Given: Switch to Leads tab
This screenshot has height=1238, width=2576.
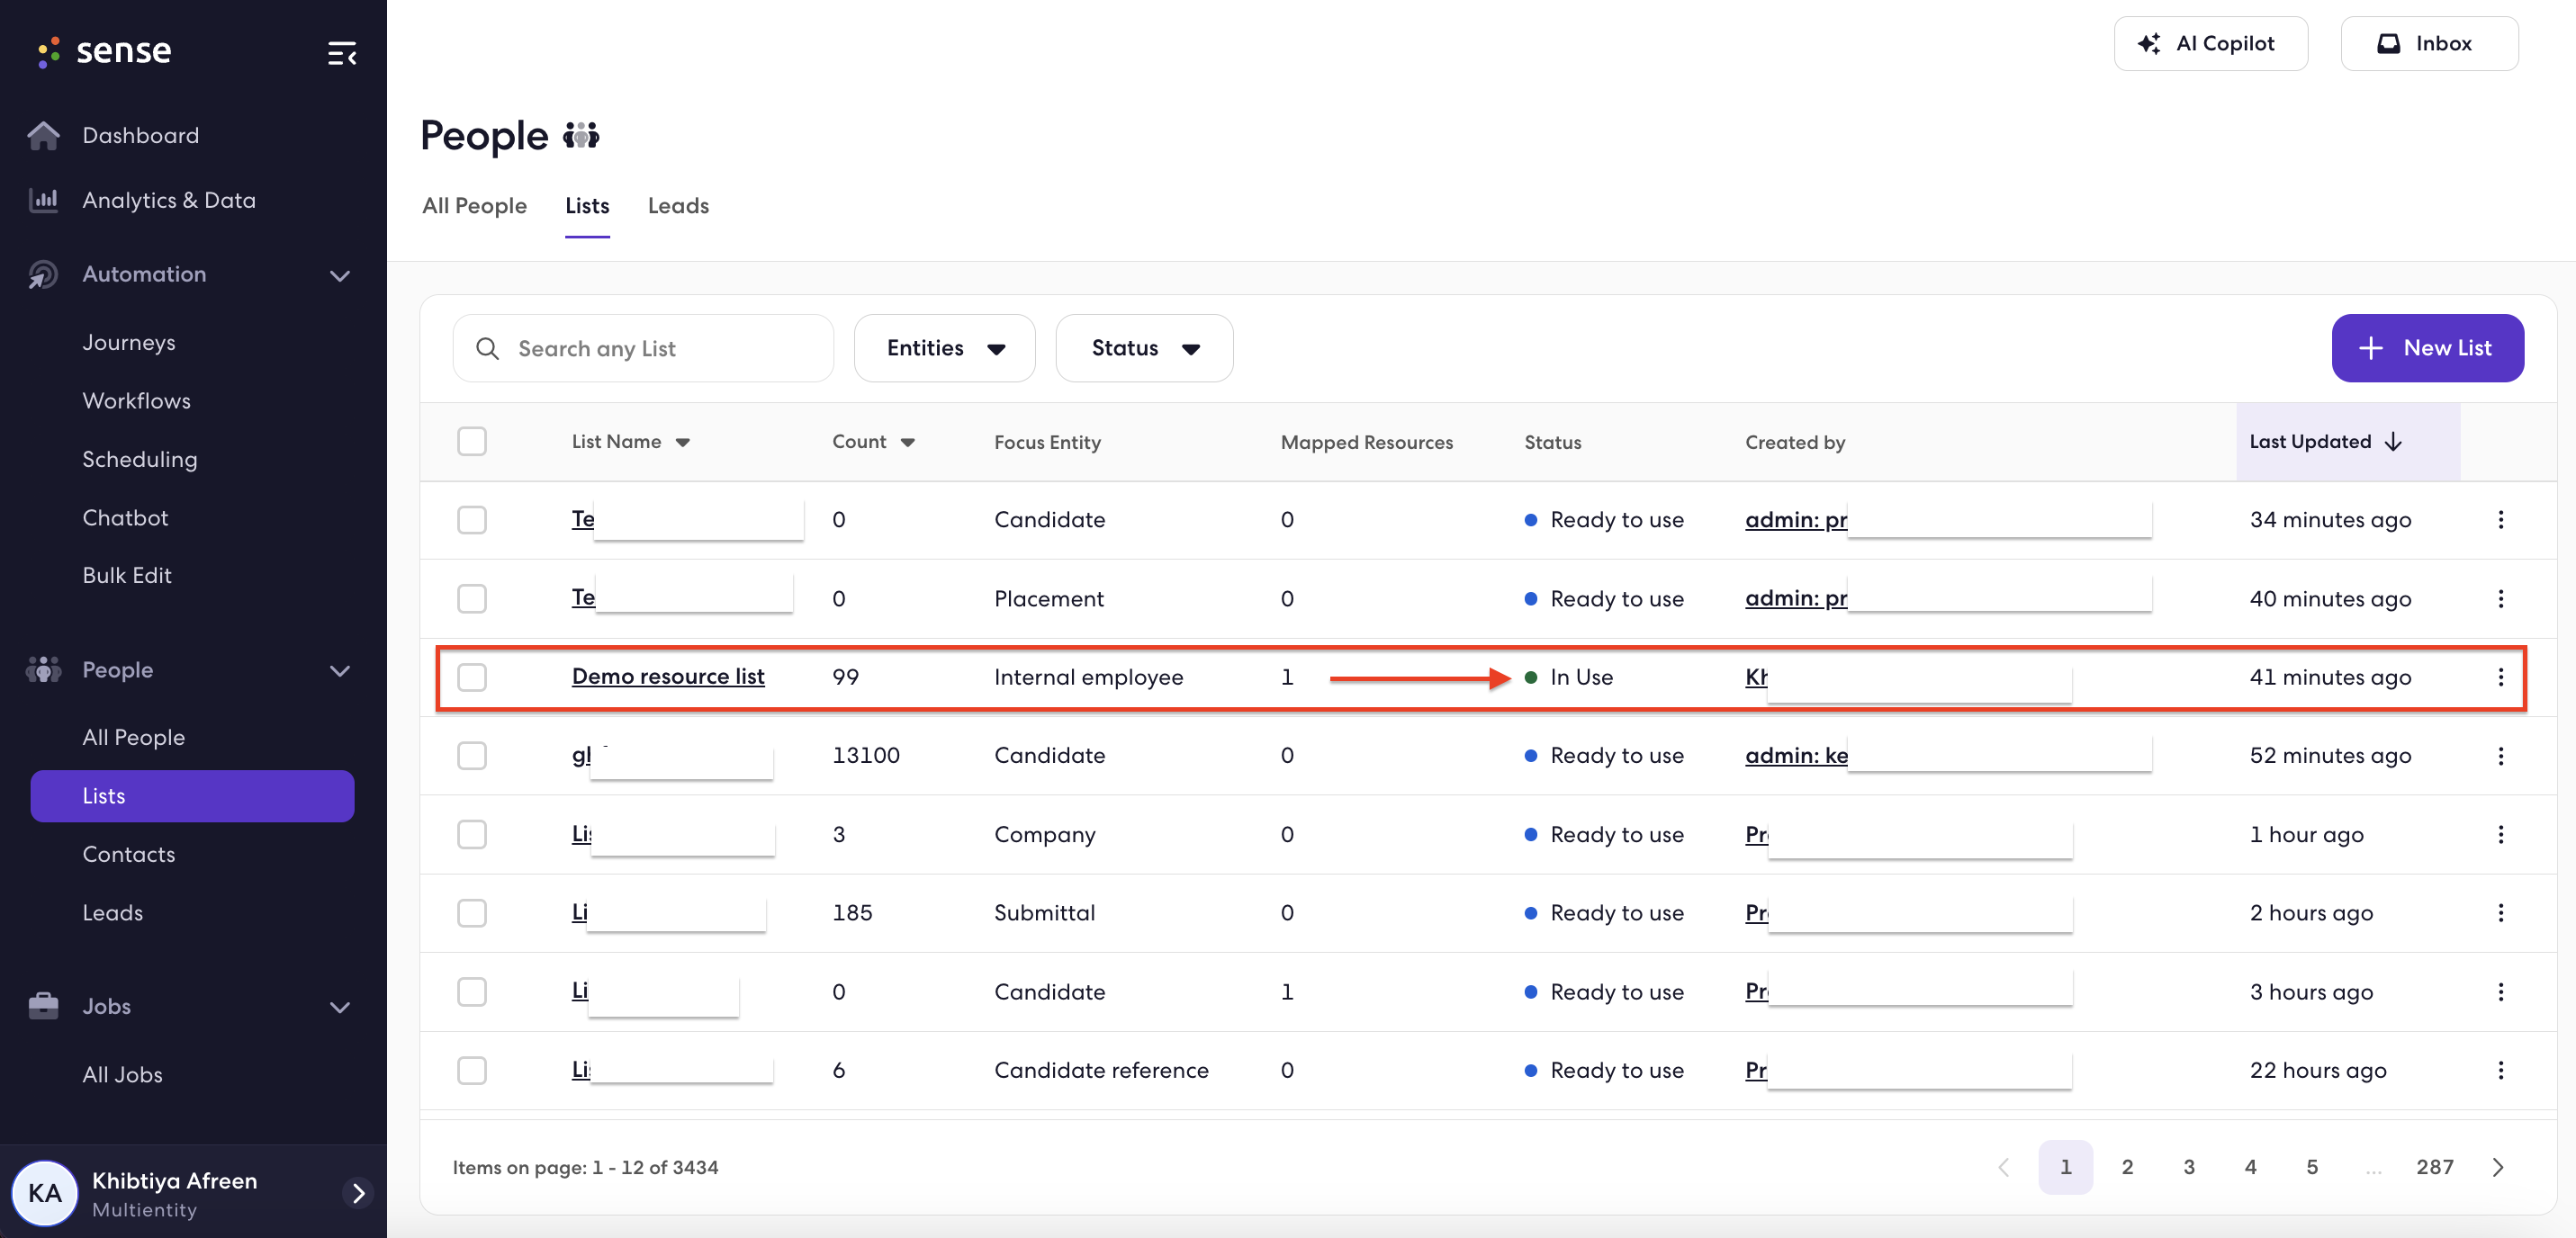Looking at the screenshot, I should pyautogui.click(x=678, y=205).
